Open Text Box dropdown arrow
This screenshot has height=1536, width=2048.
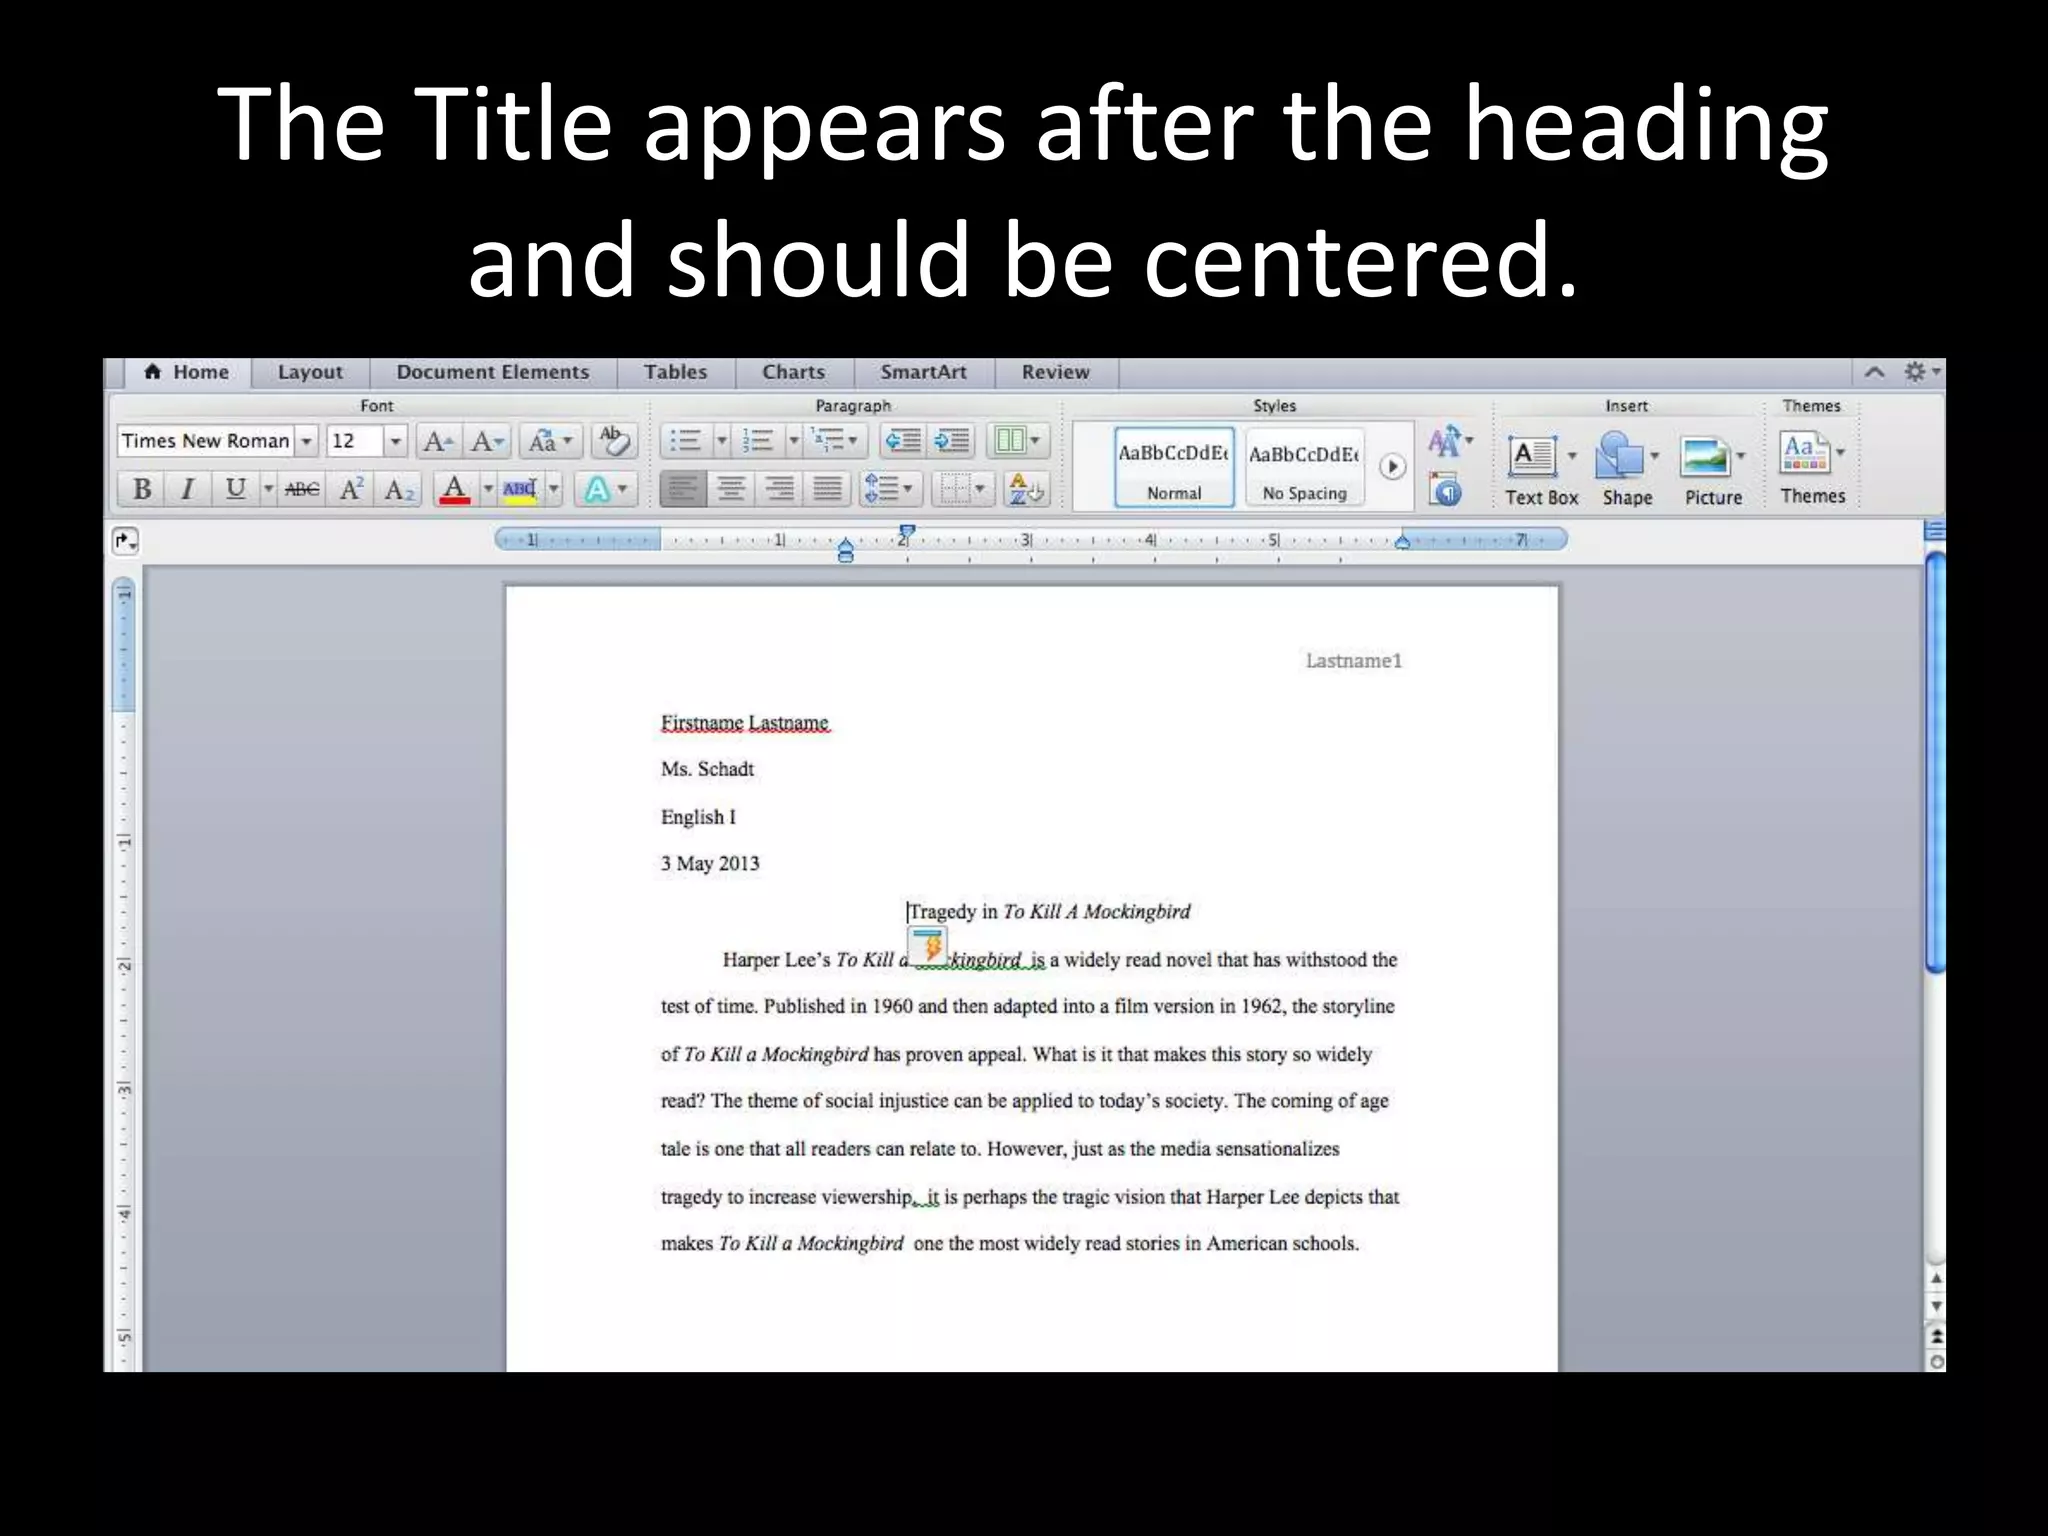coord(1571,456)
